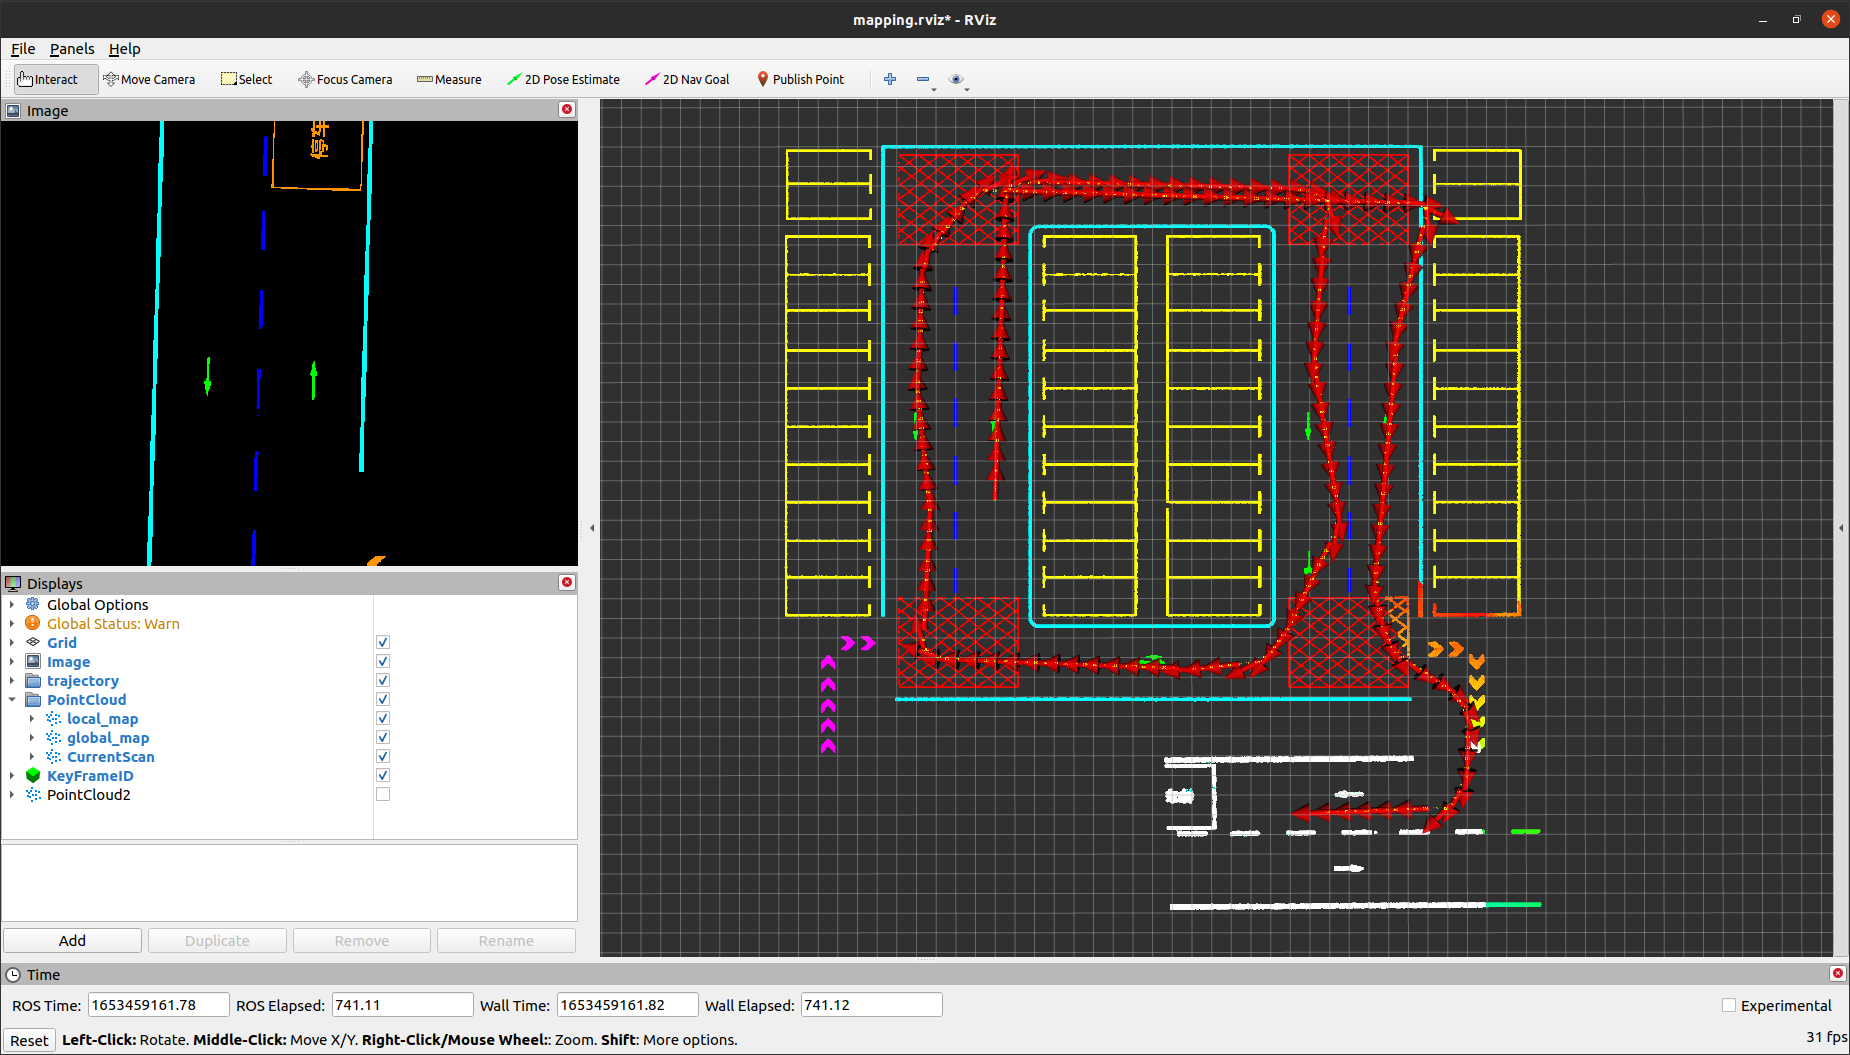This screenshot has height=1055, width=1850.
Task: Choose the Select tool
Action: pyautogui.click(x=246, y=79)
